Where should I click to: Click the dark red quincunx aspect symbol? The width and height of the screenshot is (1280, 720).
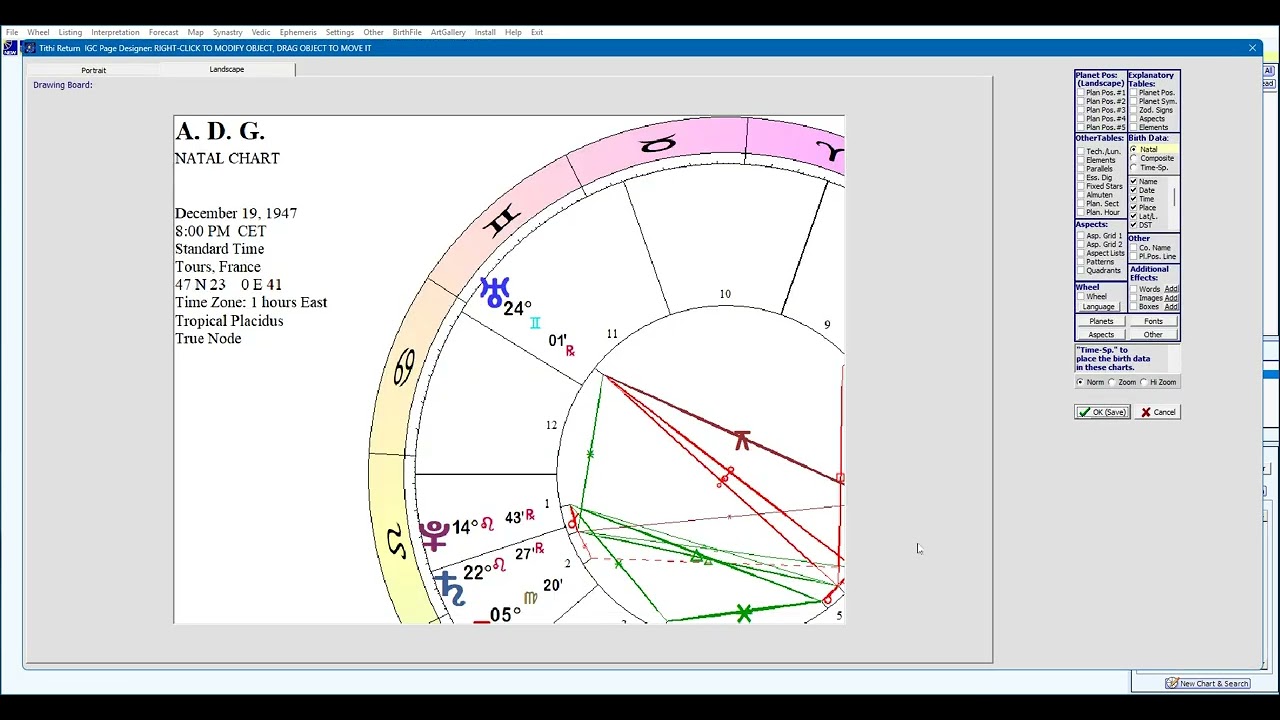click(741, 440)
